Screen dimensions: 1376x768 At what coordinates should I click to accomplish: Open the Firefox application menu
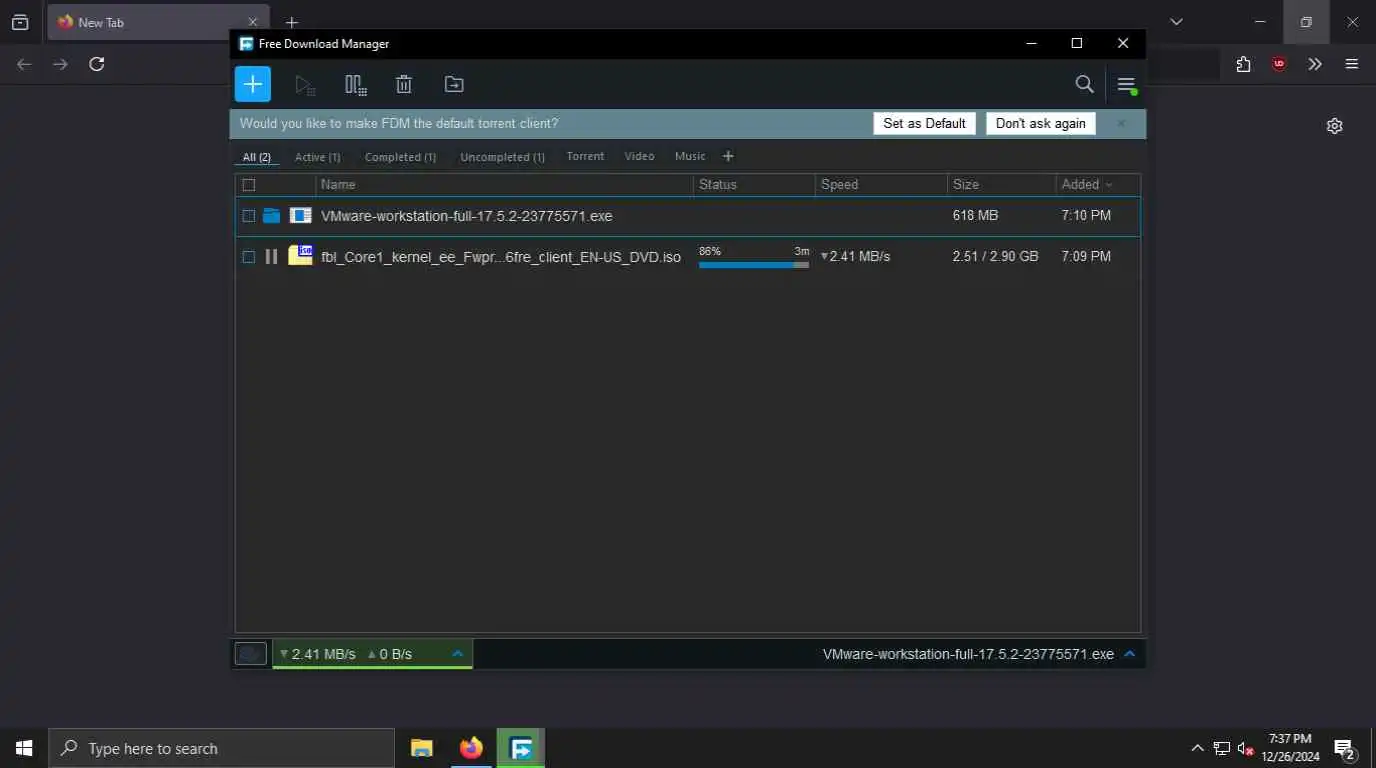click(1352, 64)
